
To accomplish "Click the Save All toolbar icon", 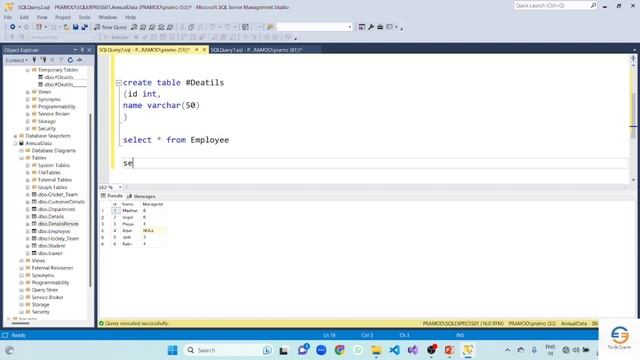I will click(x=84, y=27).
